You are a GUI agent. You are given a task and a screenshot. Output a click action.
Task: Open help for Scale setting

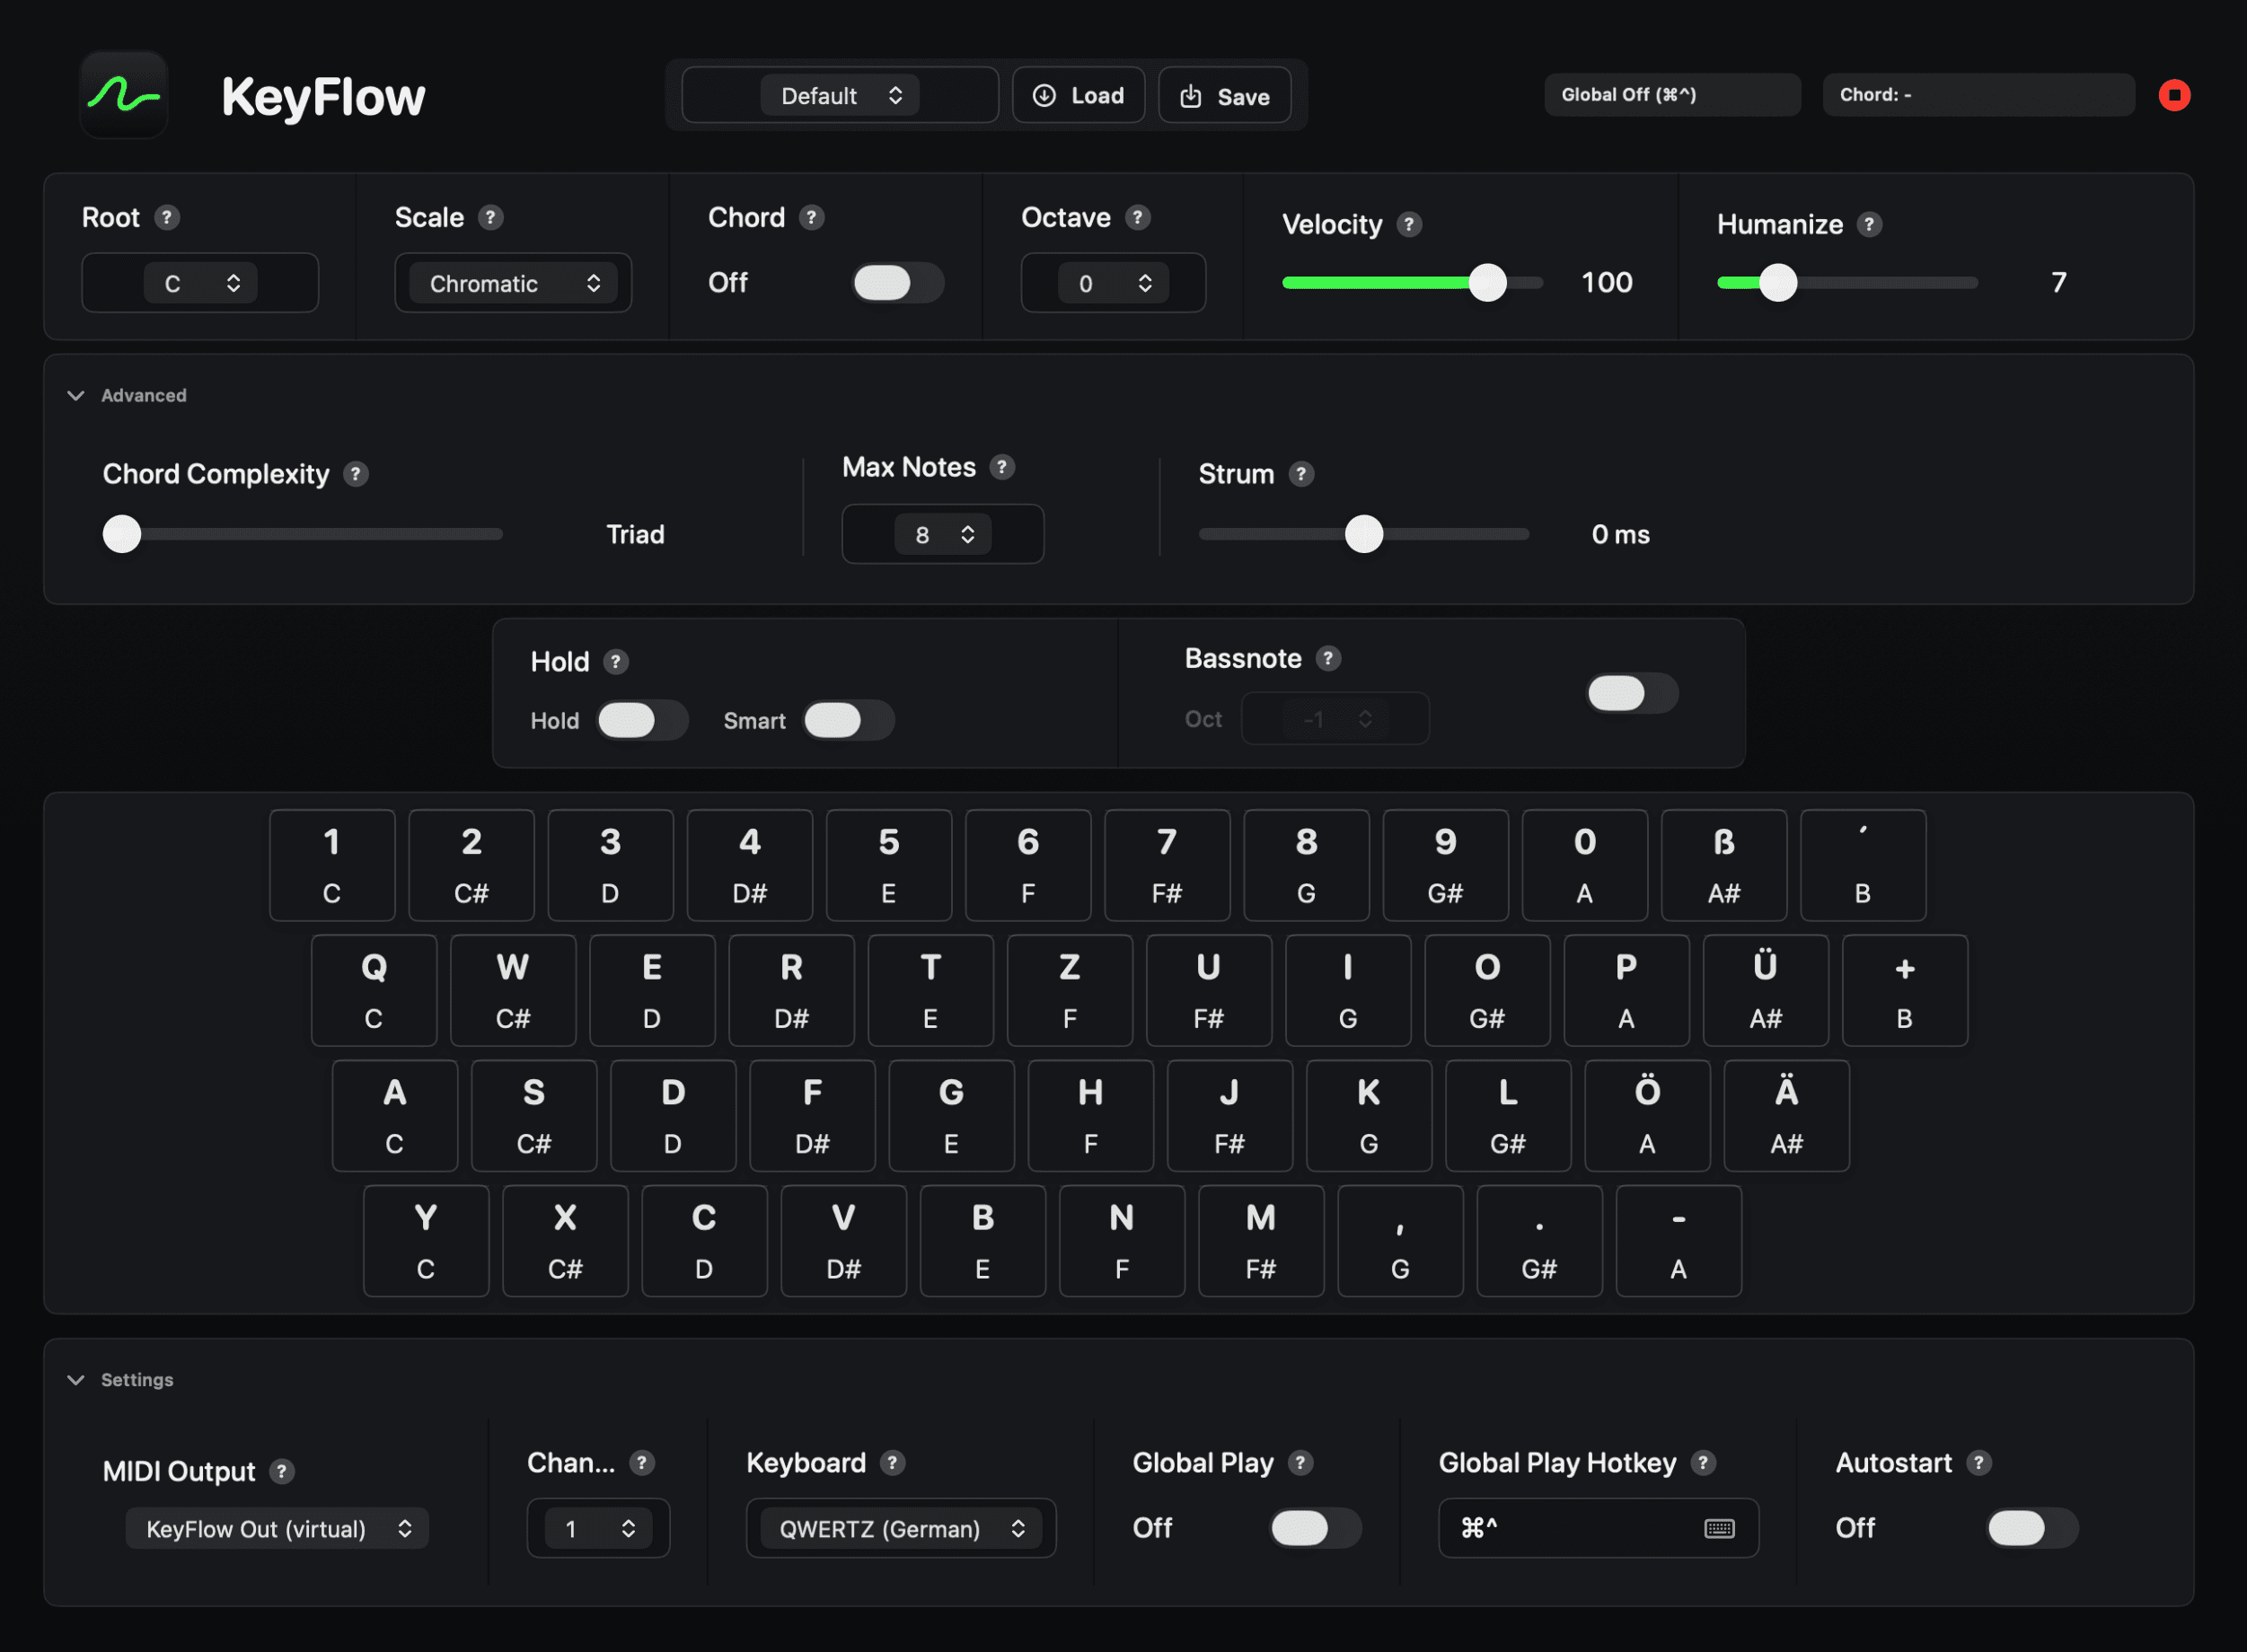[x=490, y=217]
